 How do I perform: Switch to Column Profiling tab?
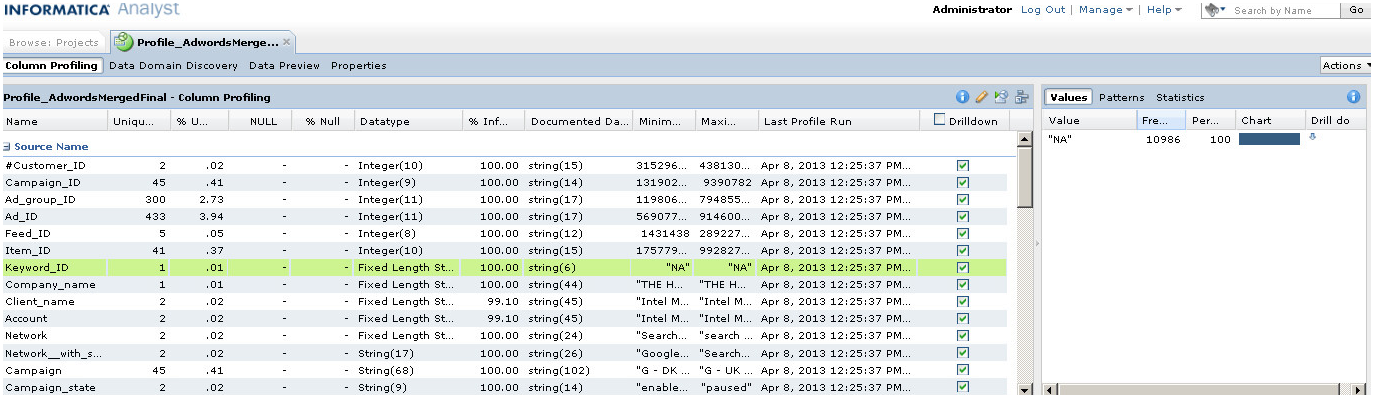tap(52, 65)
